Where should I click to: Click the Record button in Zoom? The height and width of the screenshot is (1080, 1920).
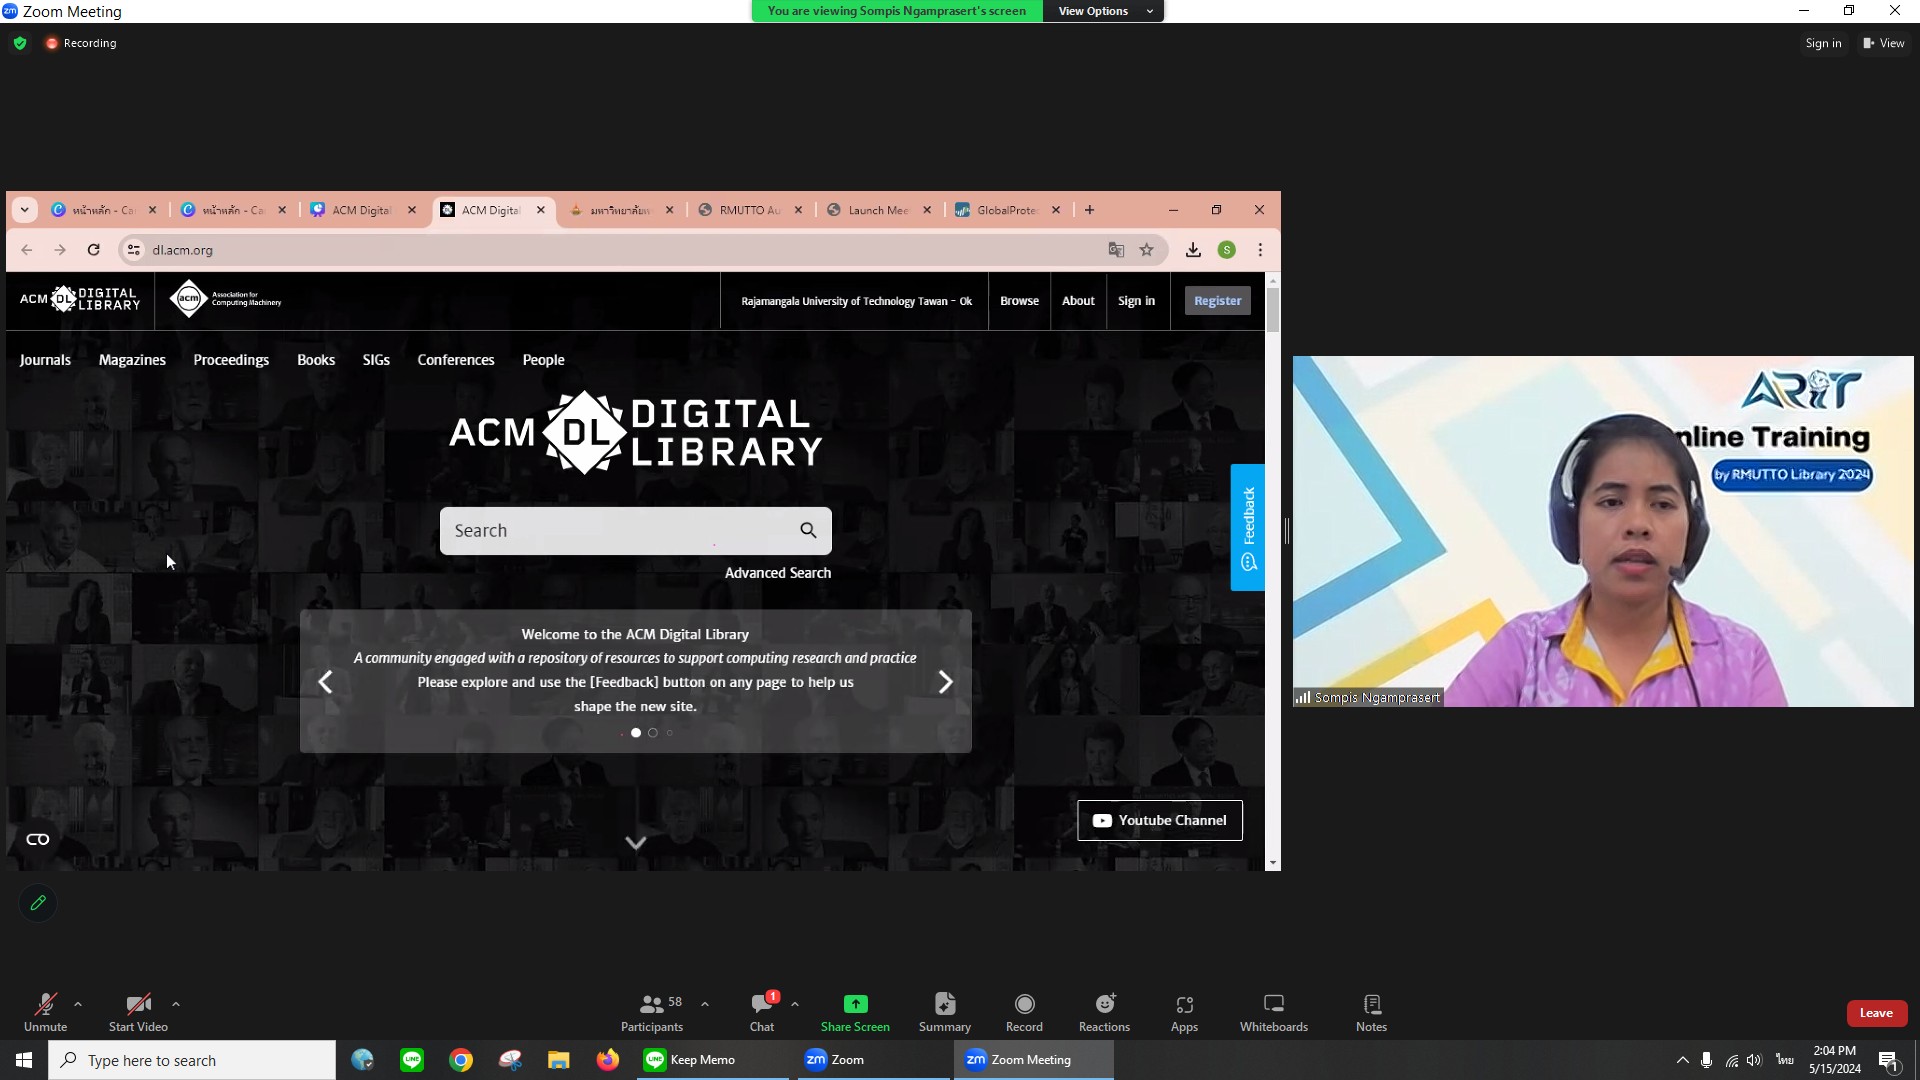(x=1024, y=1012)
